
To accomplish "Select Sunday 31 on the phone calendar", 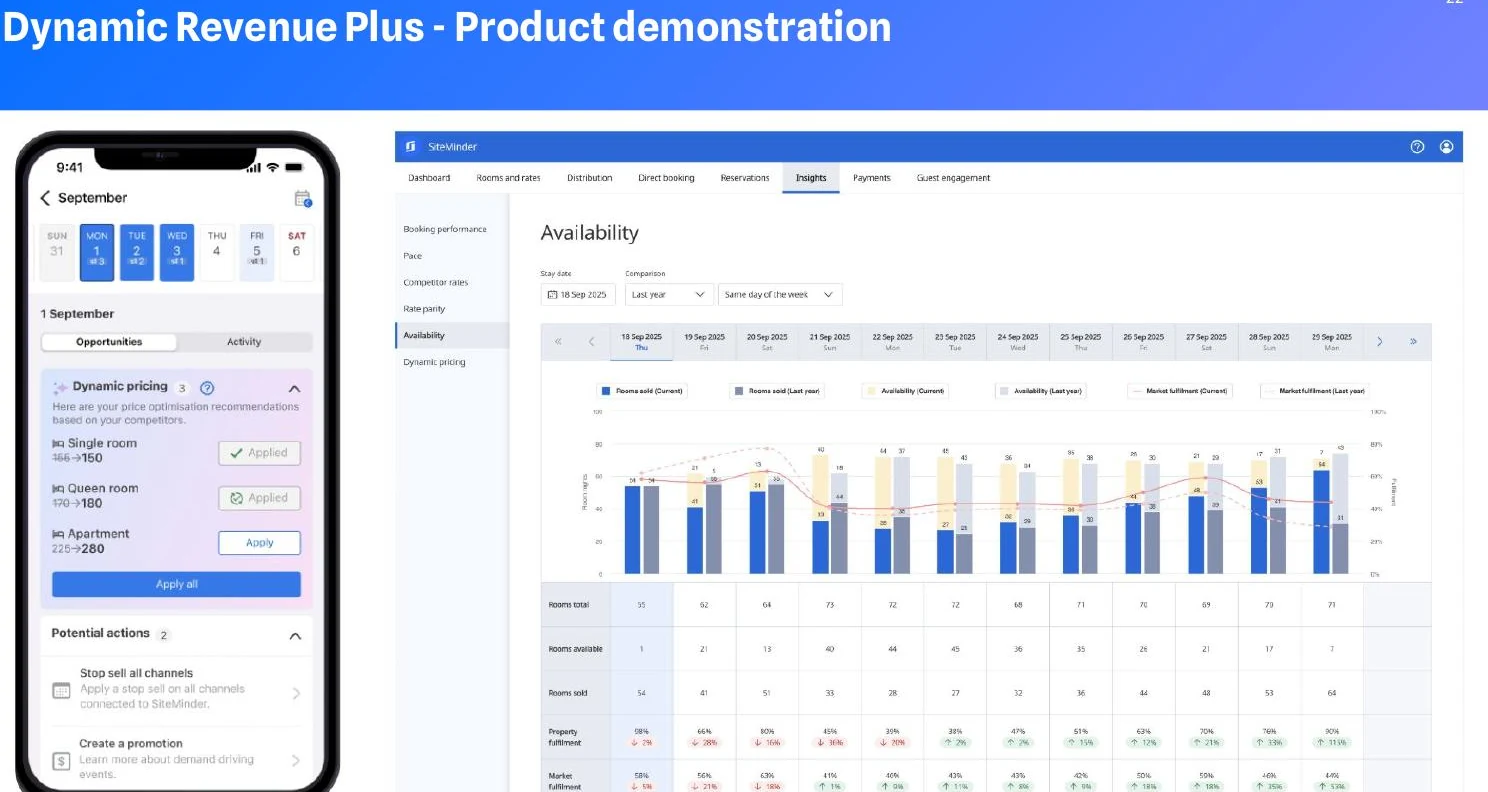I will click(57, 252).
